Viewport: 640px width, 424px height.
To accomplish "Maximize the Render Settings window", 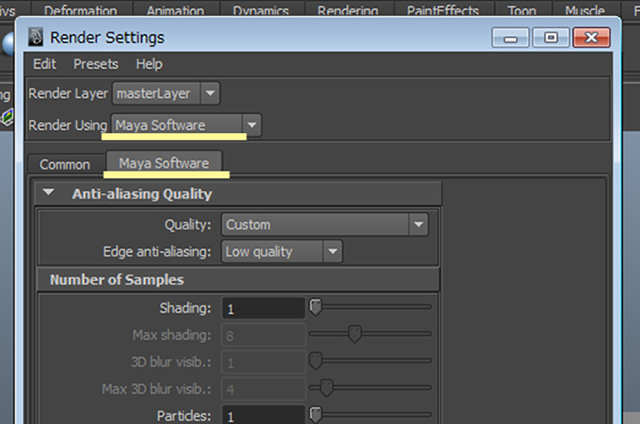I will coord(551,38).
